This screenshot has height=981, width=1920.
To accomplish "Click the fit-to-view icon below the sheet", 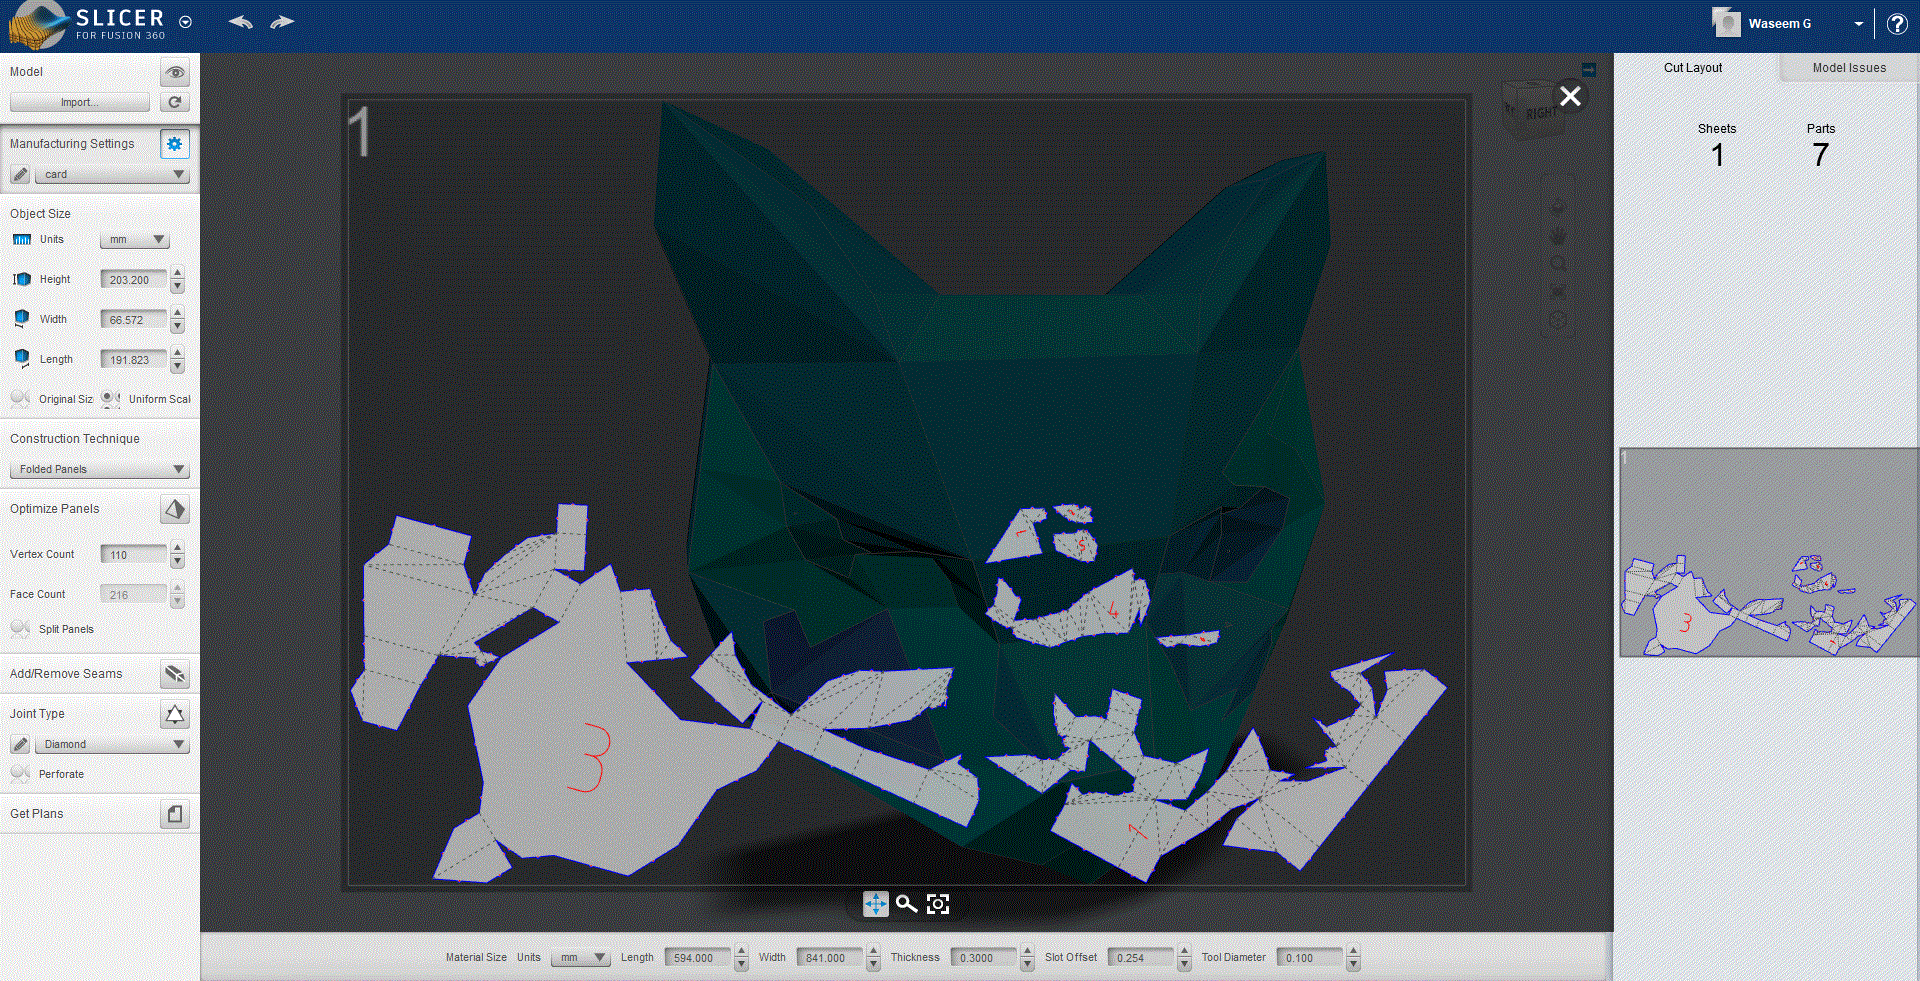I will 938,904.
